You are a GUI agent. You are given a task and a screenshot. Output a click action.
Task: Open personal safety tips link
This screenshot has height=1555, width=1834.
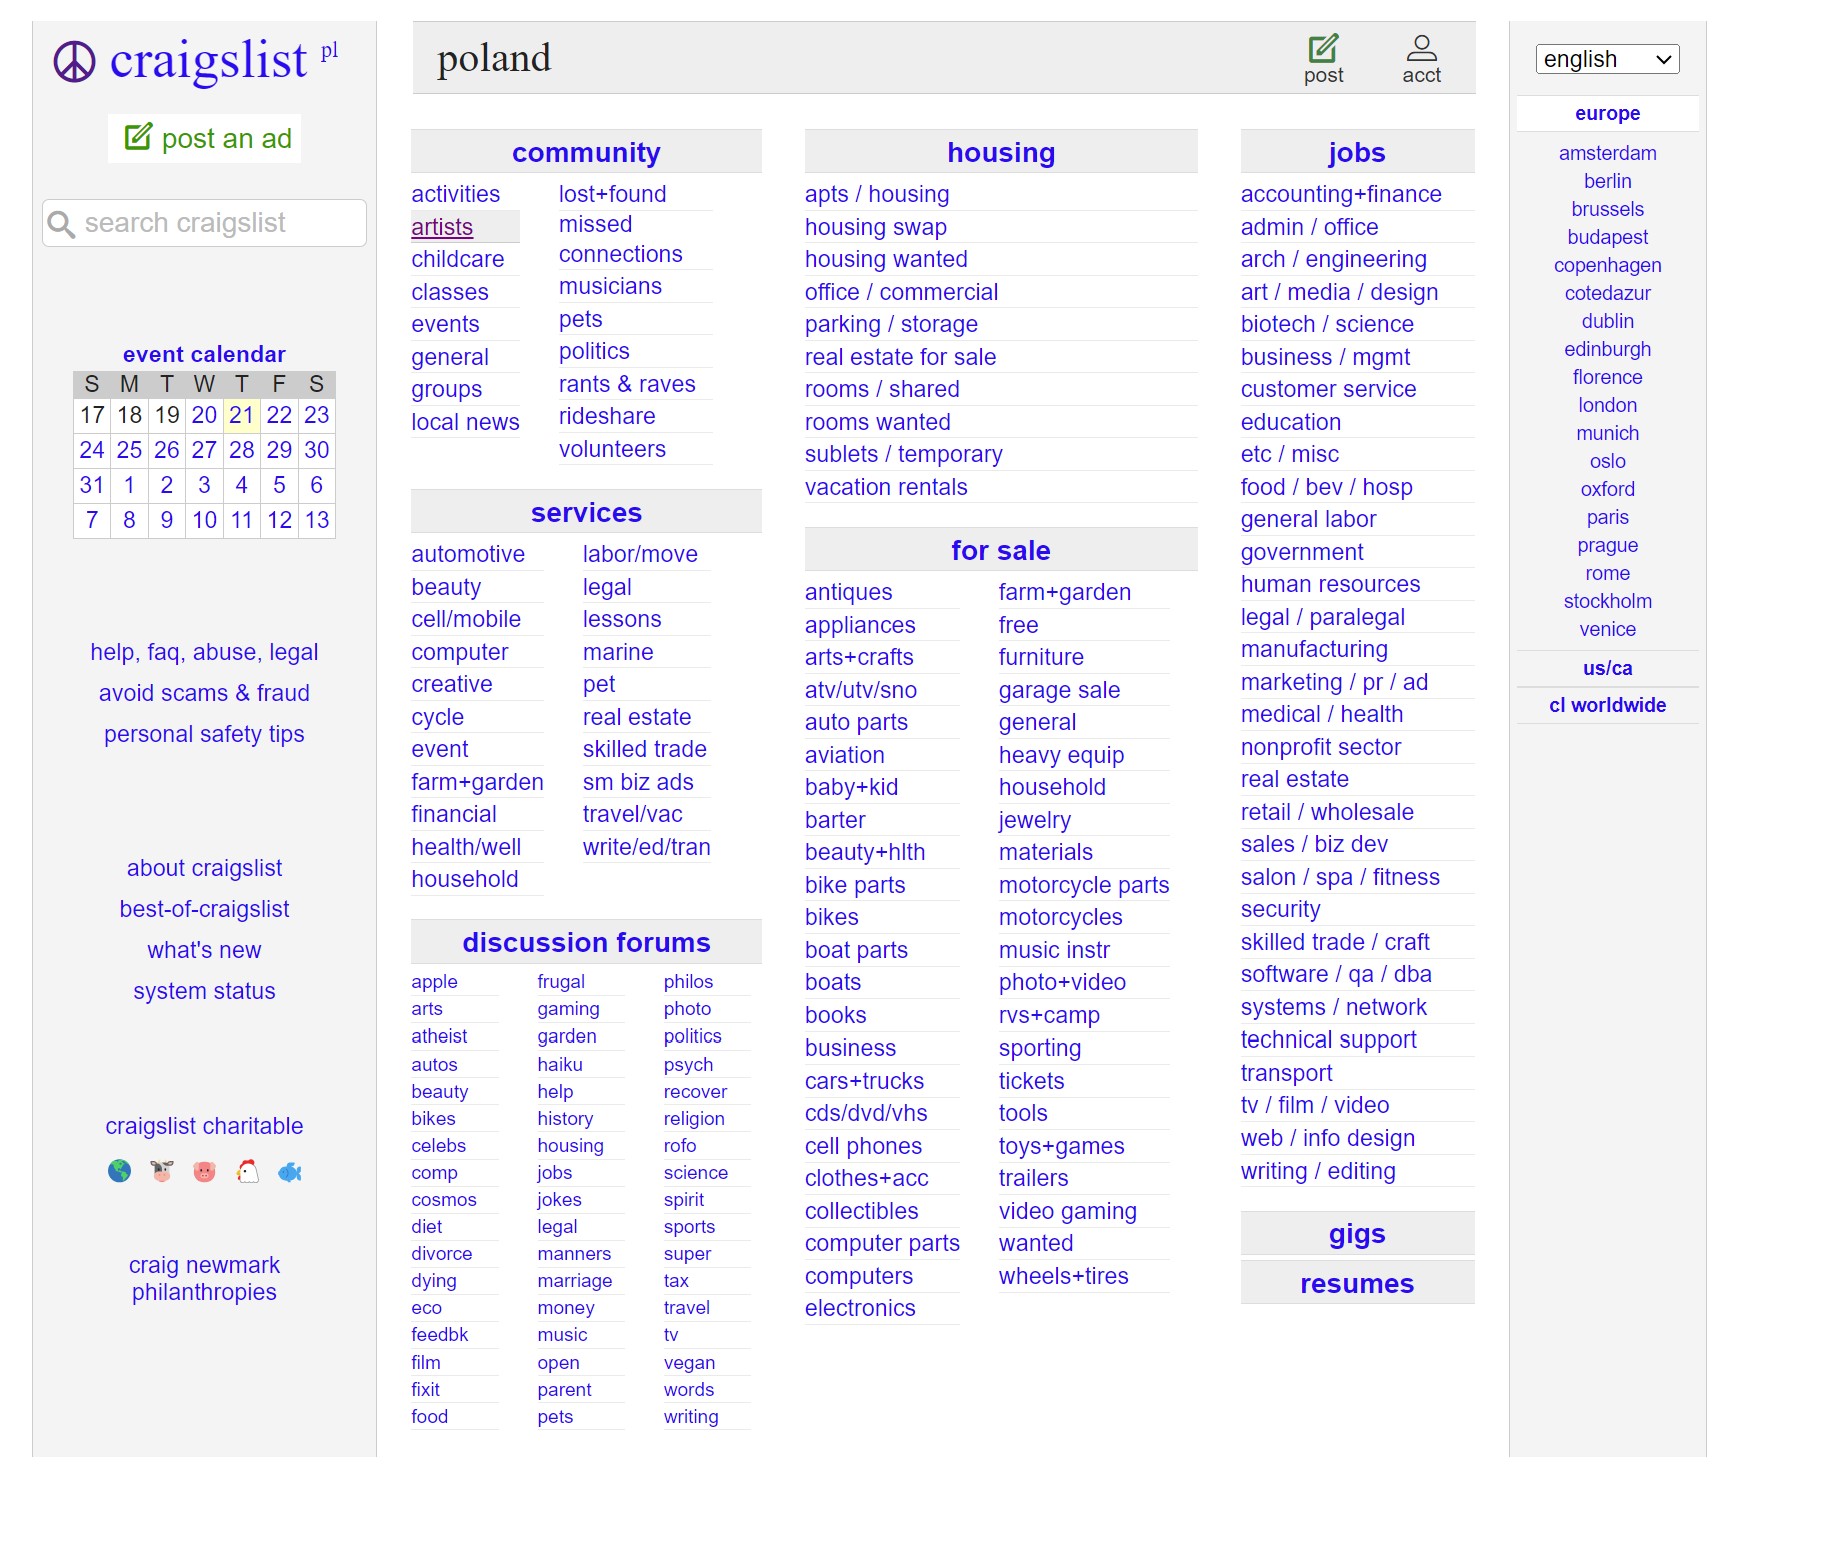click(x=204, y=734)
